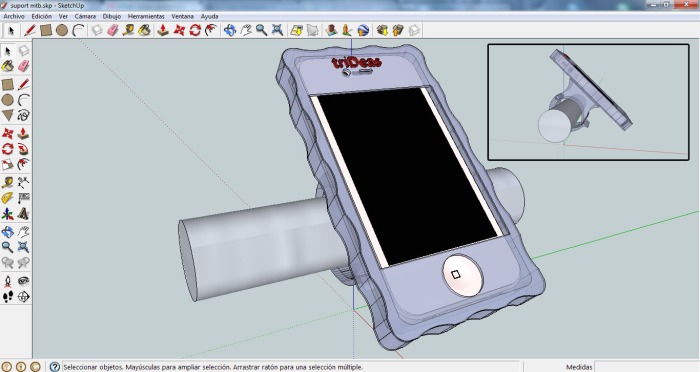Open the Herramientas menu

click(x=146, y=16)
